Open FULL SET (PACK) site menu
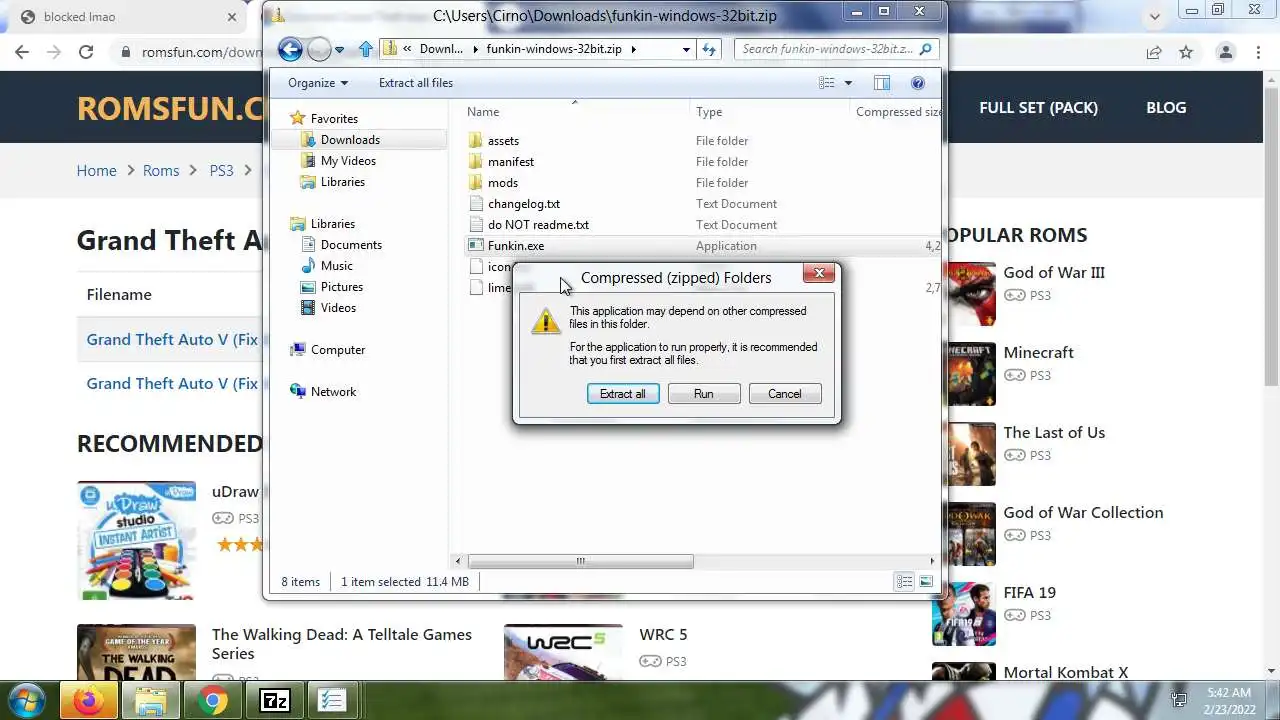The image size is (1280, 720). click(1038, 108)
